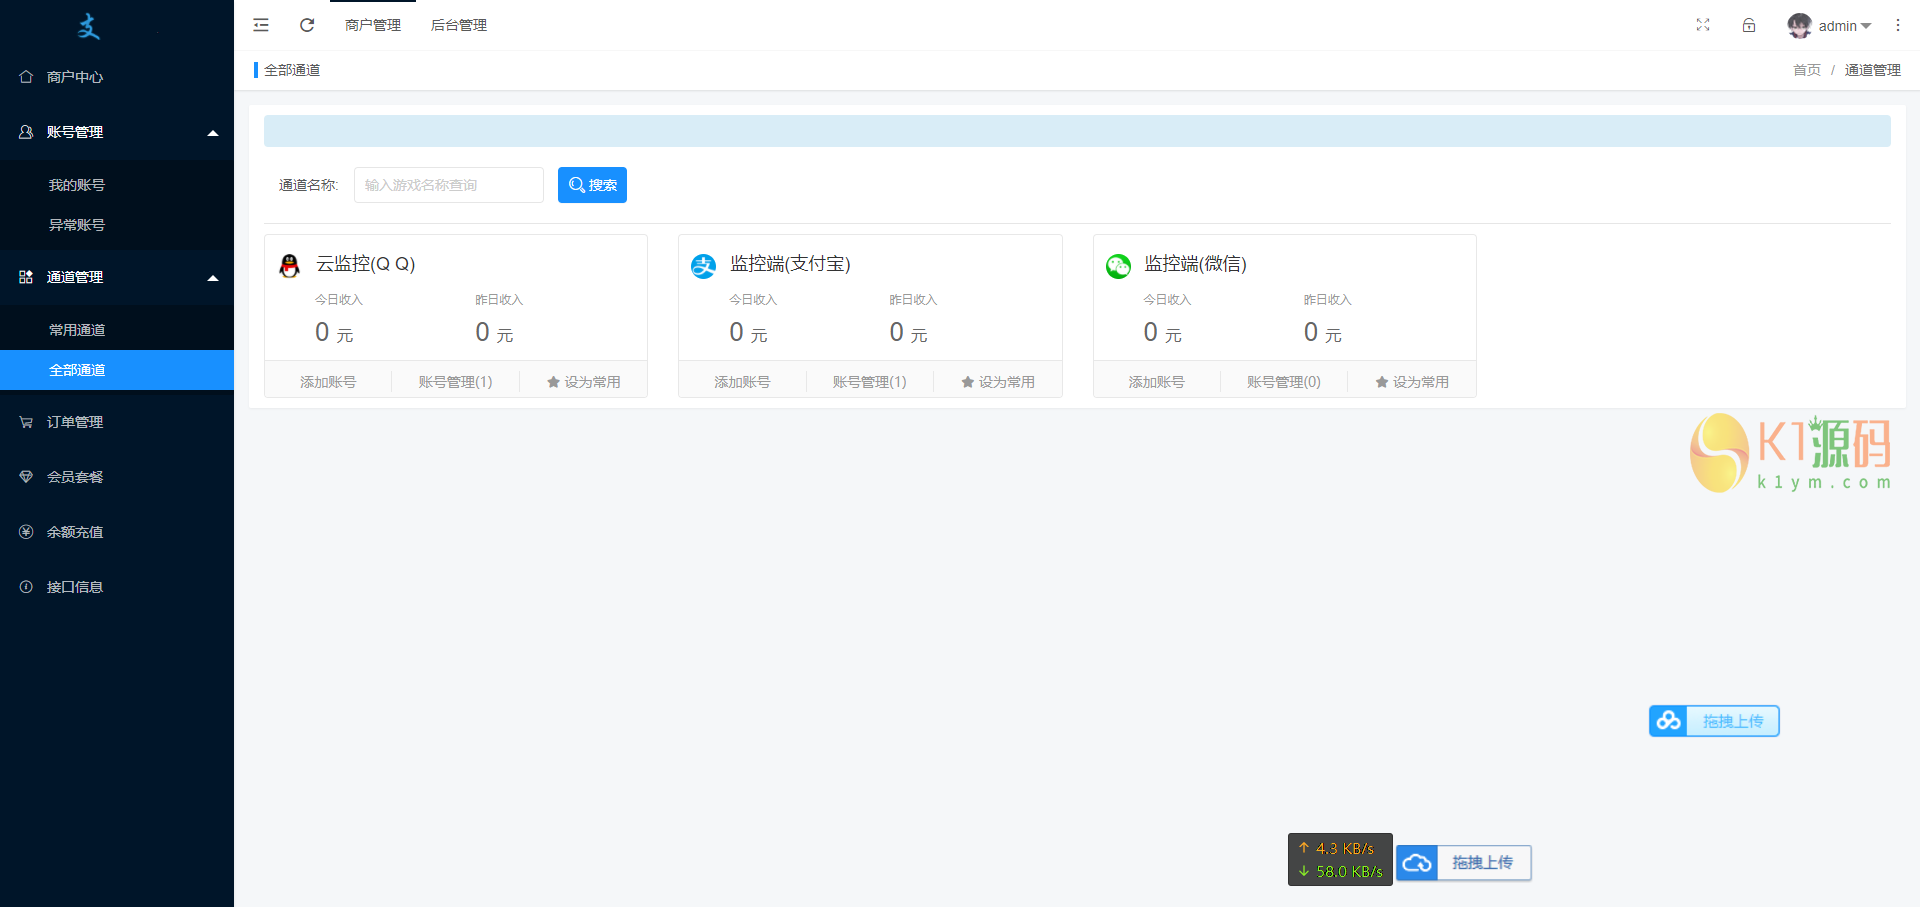Click the site logo in the sidebar

coord(90,26)
